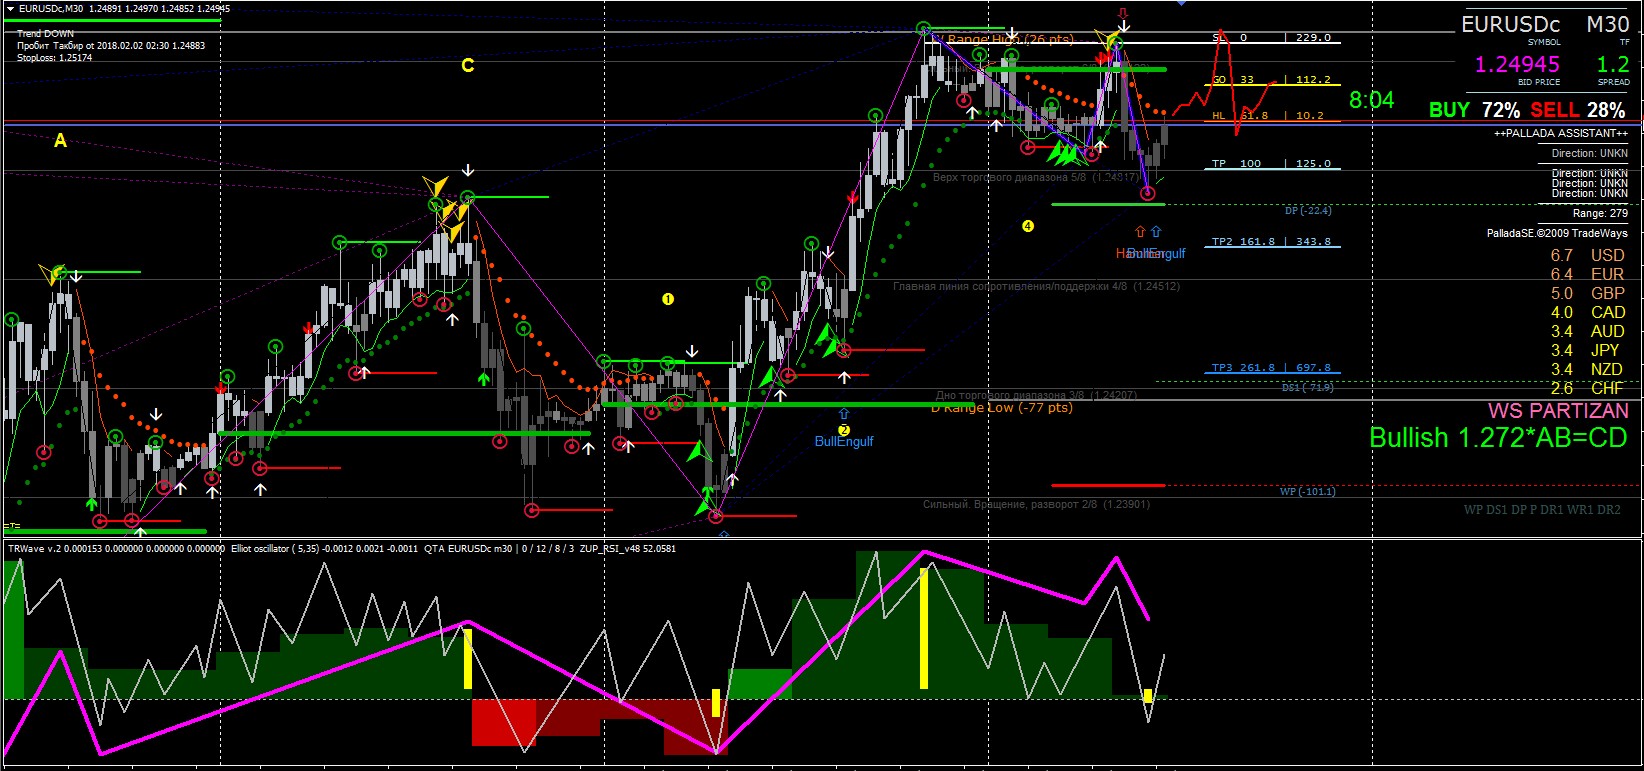Select the Bullish 1.272*AB=CD pattern label
The width and height of the screenshot is (1644, 771).
pos(1498,438)
